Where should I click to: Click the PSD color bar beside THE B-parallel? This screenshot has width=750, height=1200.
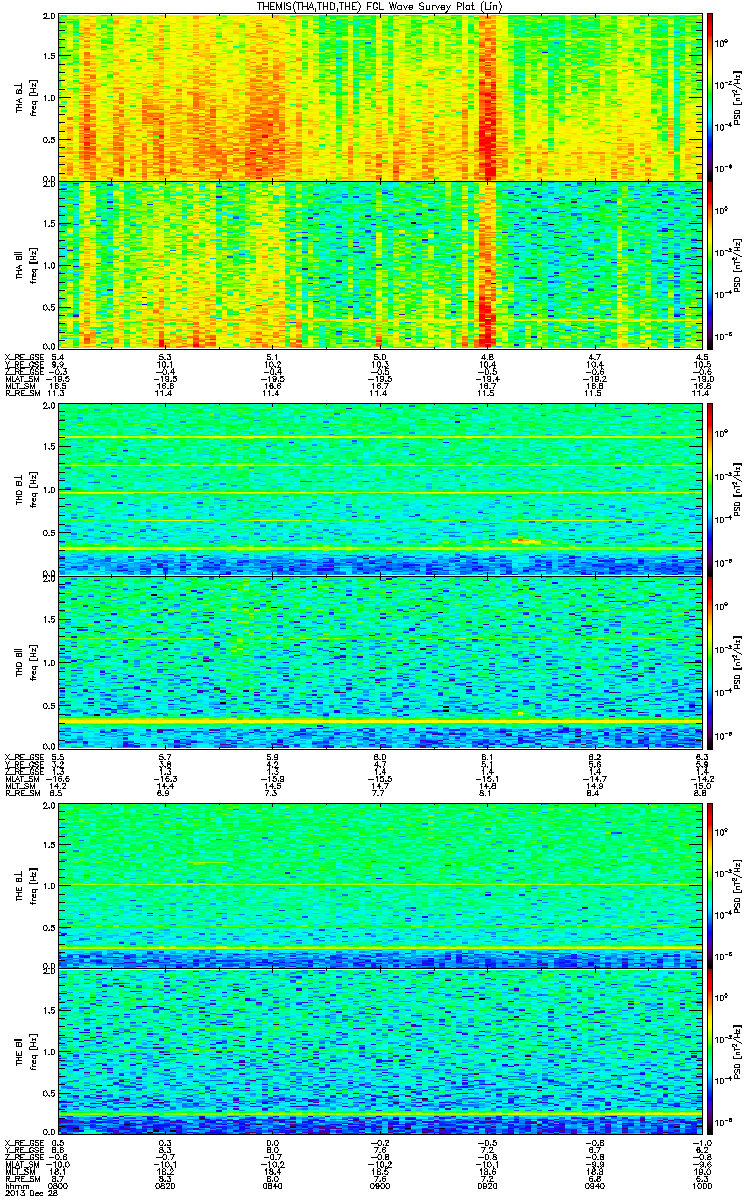[x=712, y=1051]
